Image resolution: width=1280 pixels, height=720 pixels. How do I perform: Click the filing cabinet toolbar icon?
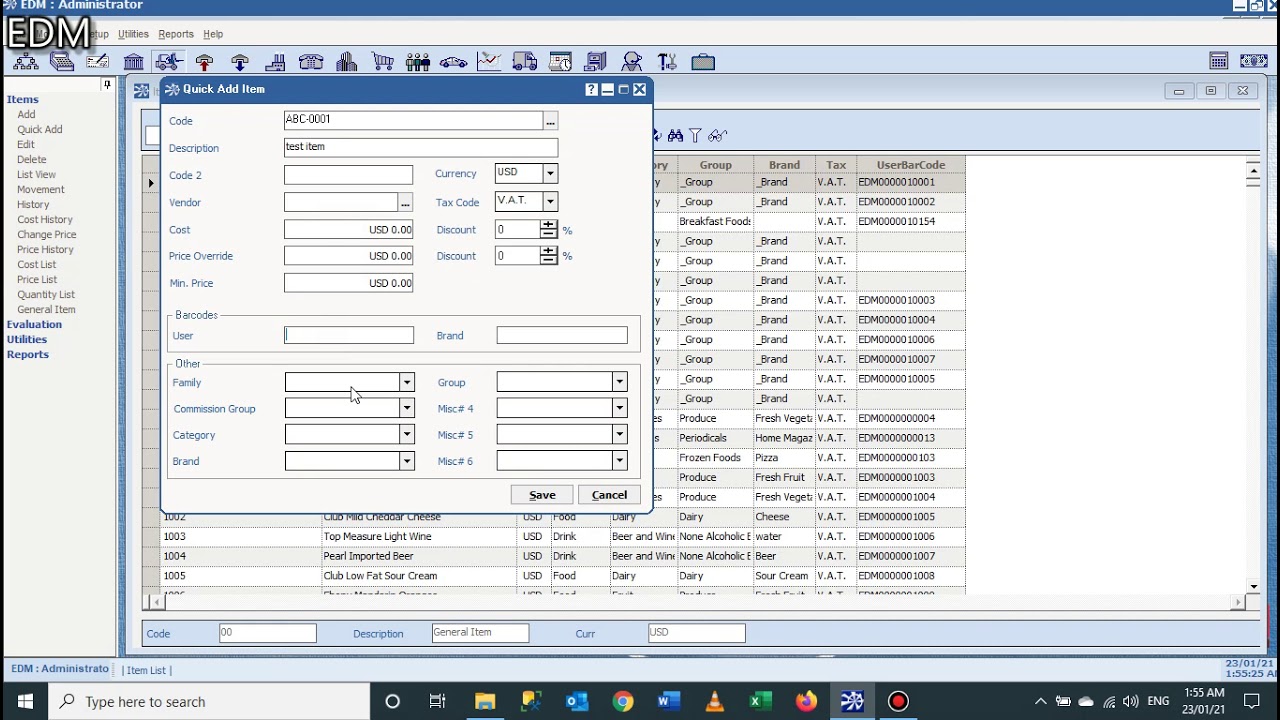click(596, 62)
